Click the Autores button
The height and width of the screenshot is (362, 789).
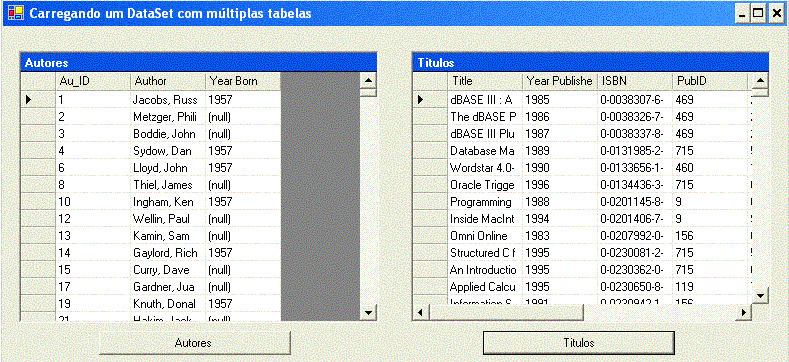click(x=194, y=343)
